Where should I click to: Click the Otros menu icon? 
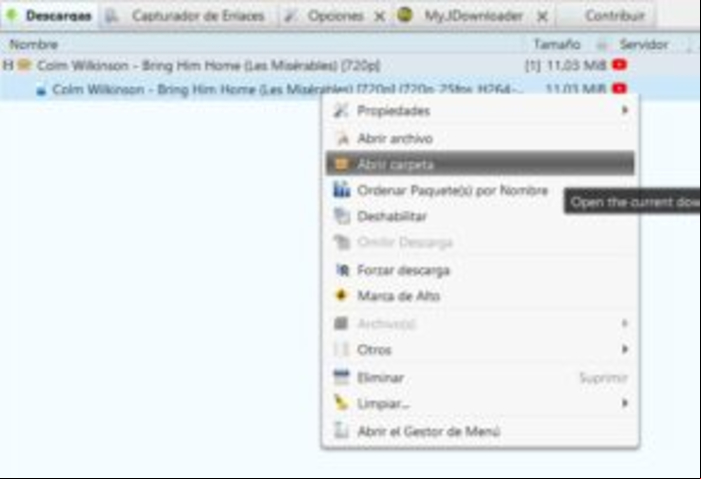pos(342,349)
